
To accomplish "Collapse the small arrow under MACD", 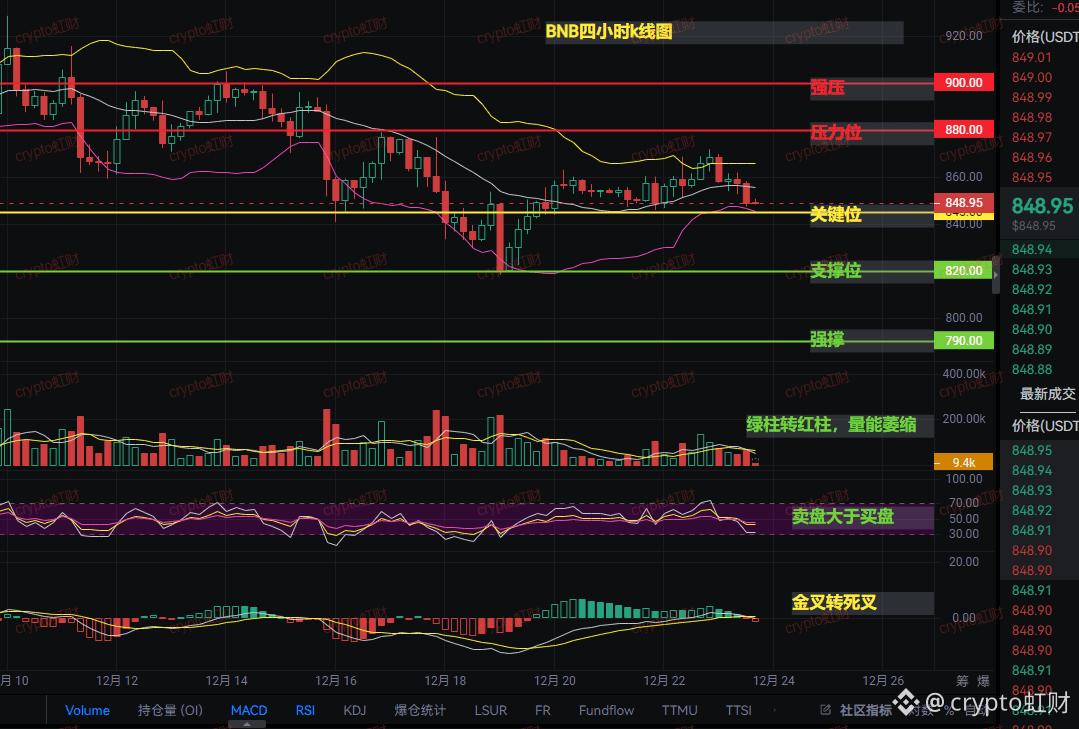I will click(246, 723).
